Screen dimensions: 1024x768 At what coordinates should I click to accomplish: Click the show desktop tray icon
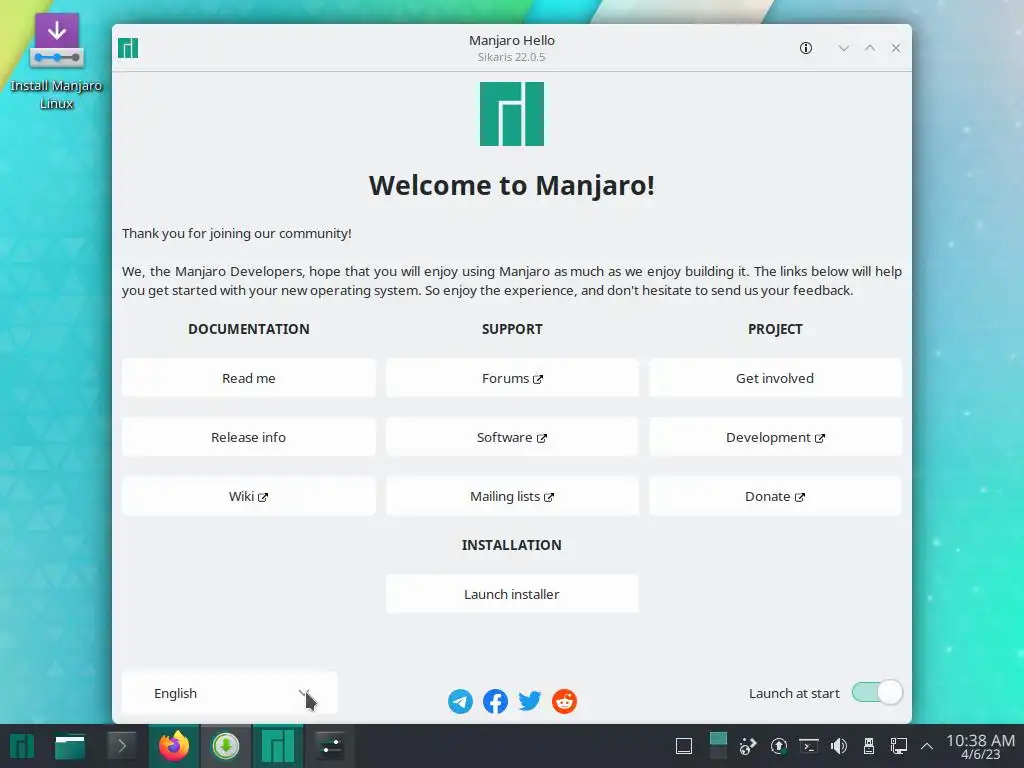(684, 746)
